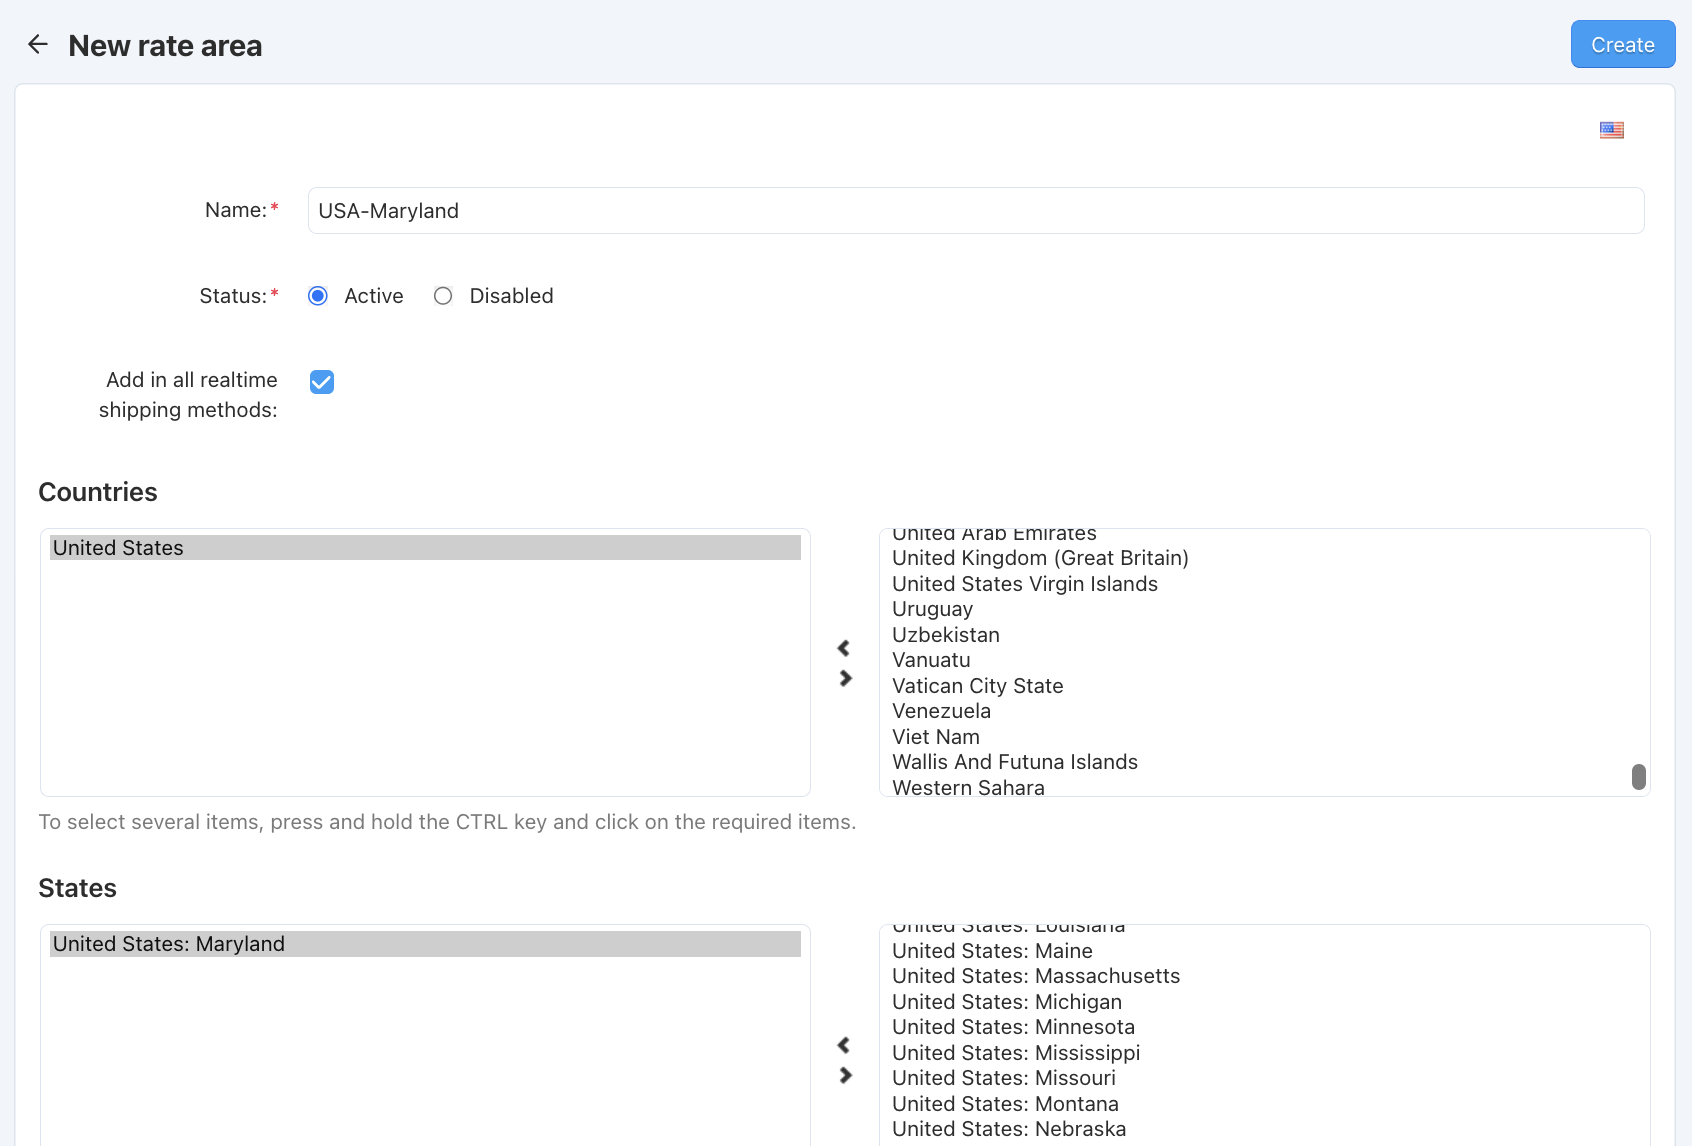Select United States in chosen countries list
Screen dimensions: 1692x1146
tap(425, 548)
